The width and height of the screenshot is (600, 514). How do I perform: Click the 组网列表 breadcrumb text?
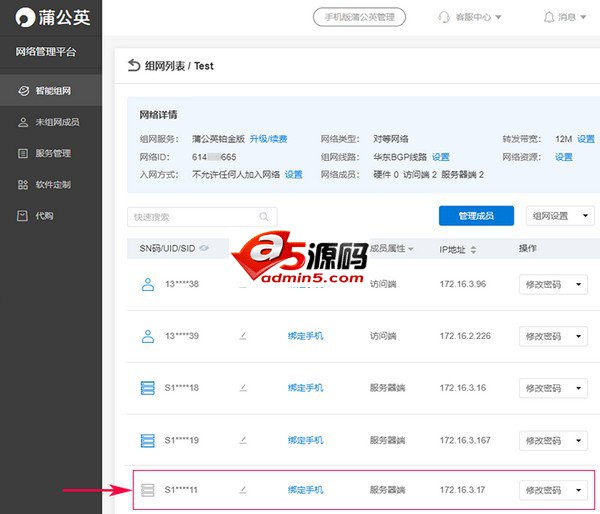pos(165,66)
